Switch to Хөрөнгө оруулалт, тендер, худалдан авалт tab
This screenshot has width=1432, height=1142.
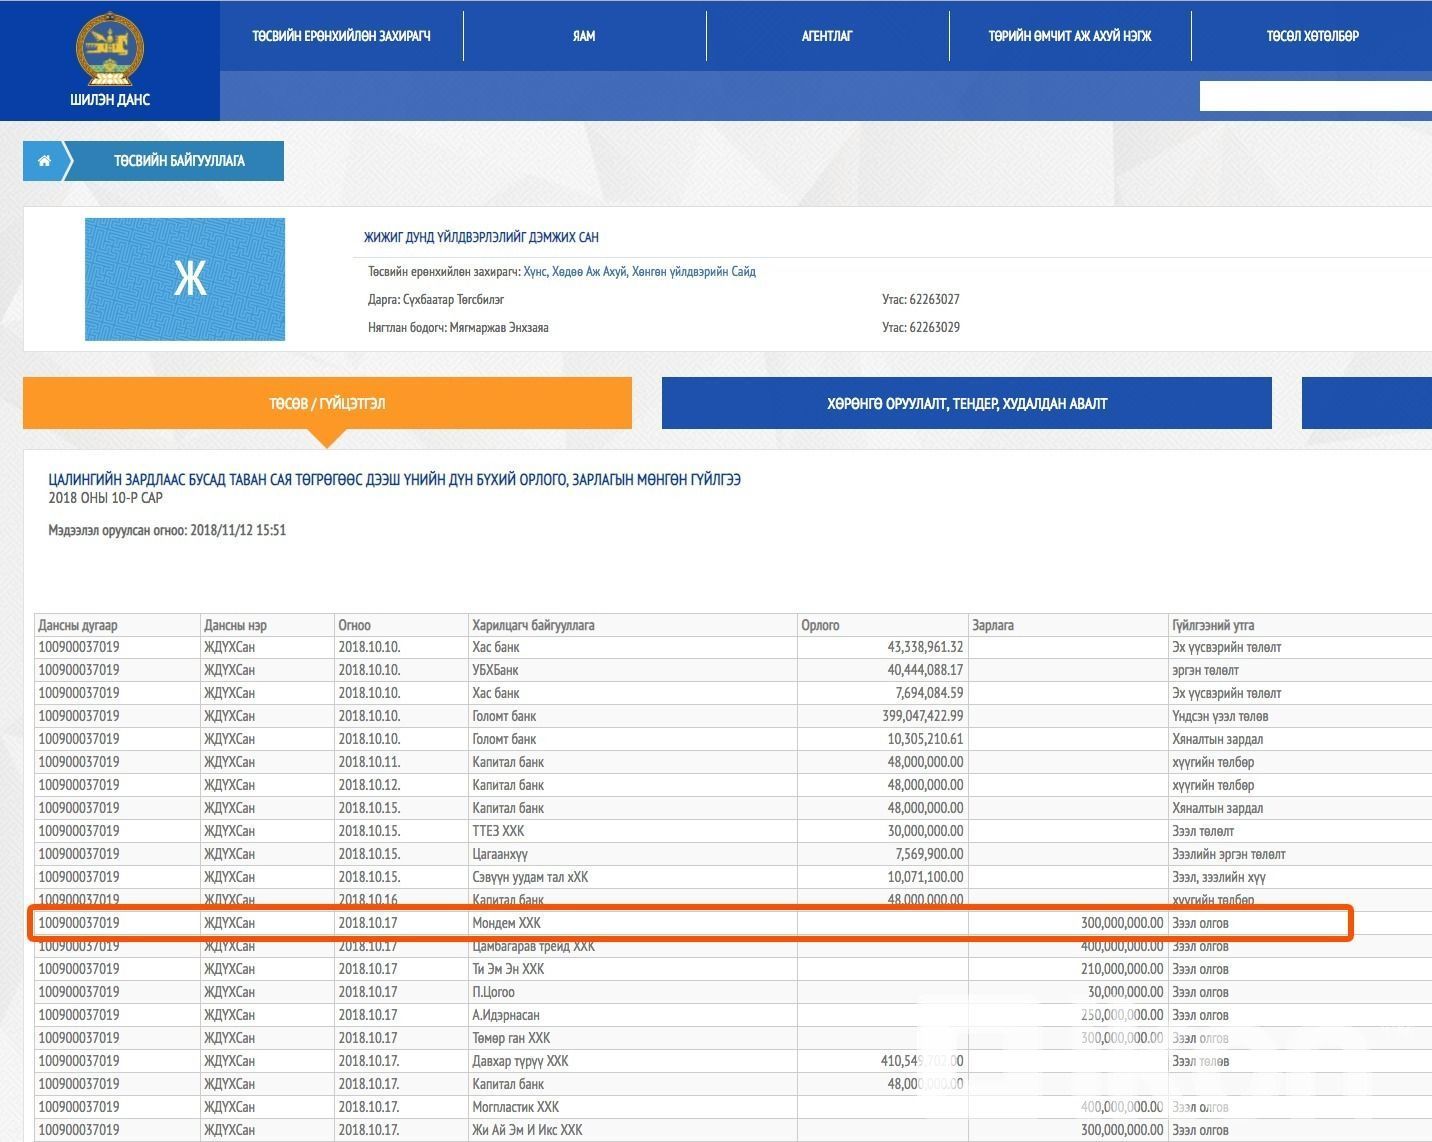[966, 403]
